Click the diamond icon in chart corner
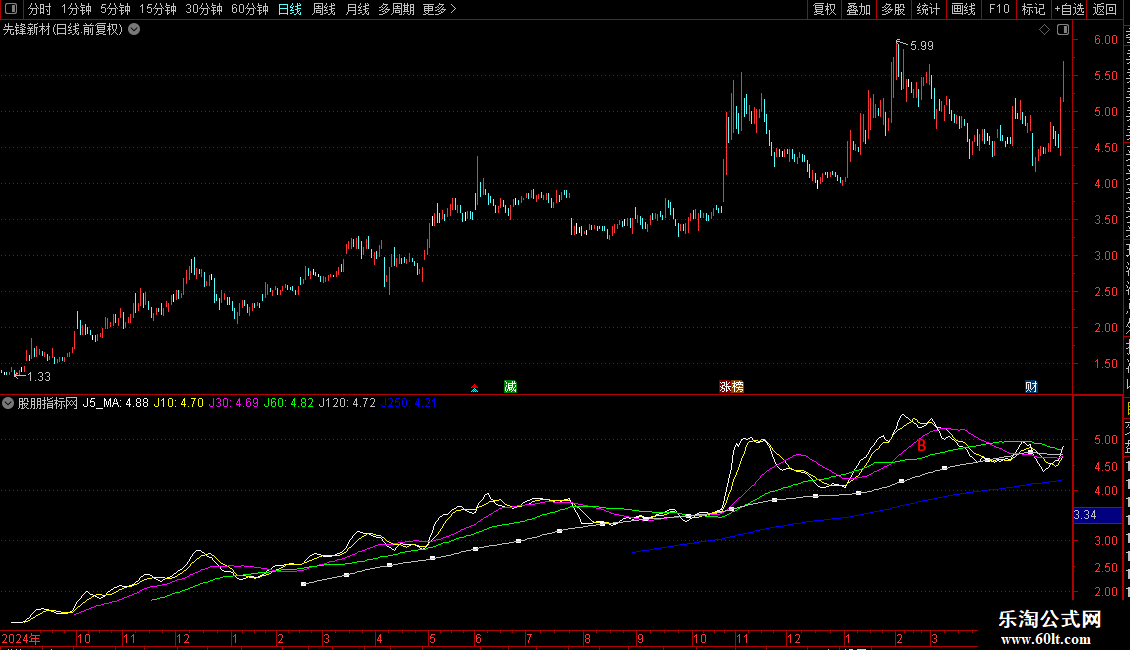1130x650 pixels. coord(1044,30)
